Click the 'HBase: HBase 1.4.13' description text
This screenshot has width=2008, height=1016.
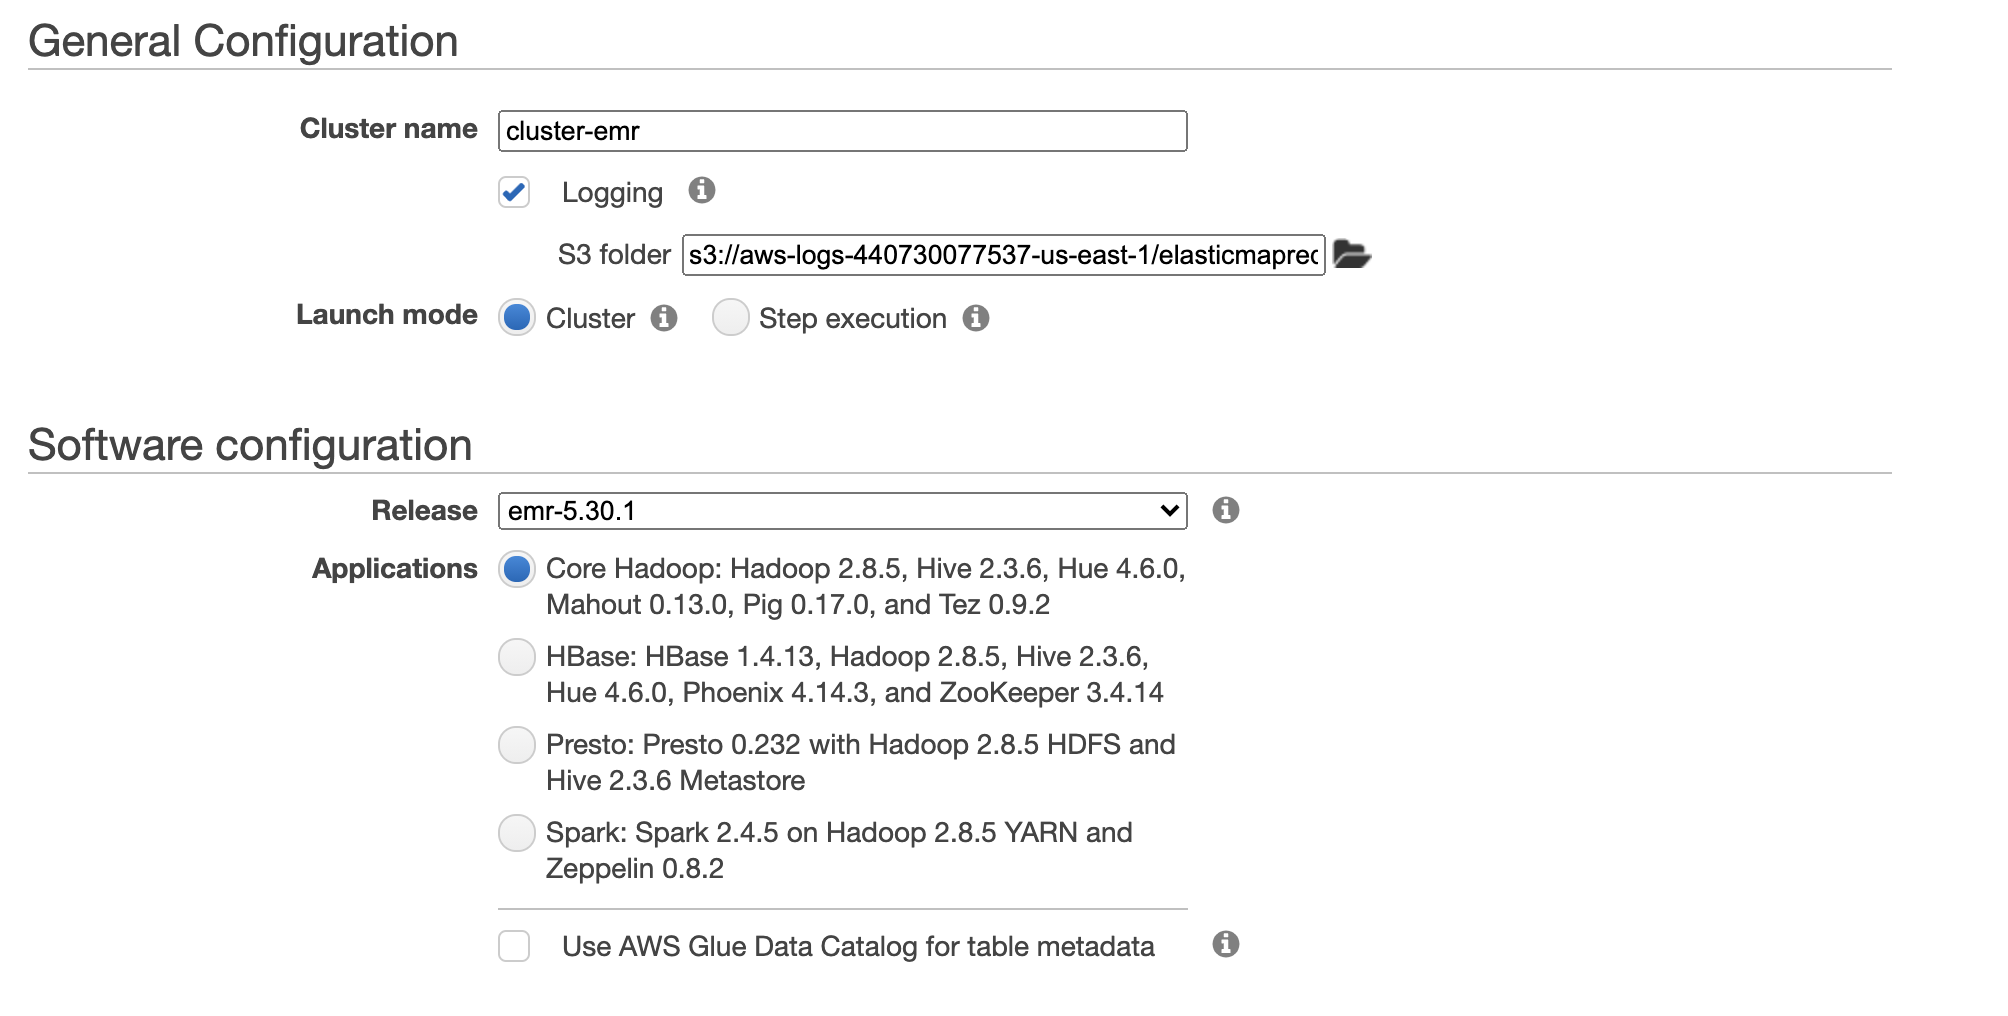[855, 674]
